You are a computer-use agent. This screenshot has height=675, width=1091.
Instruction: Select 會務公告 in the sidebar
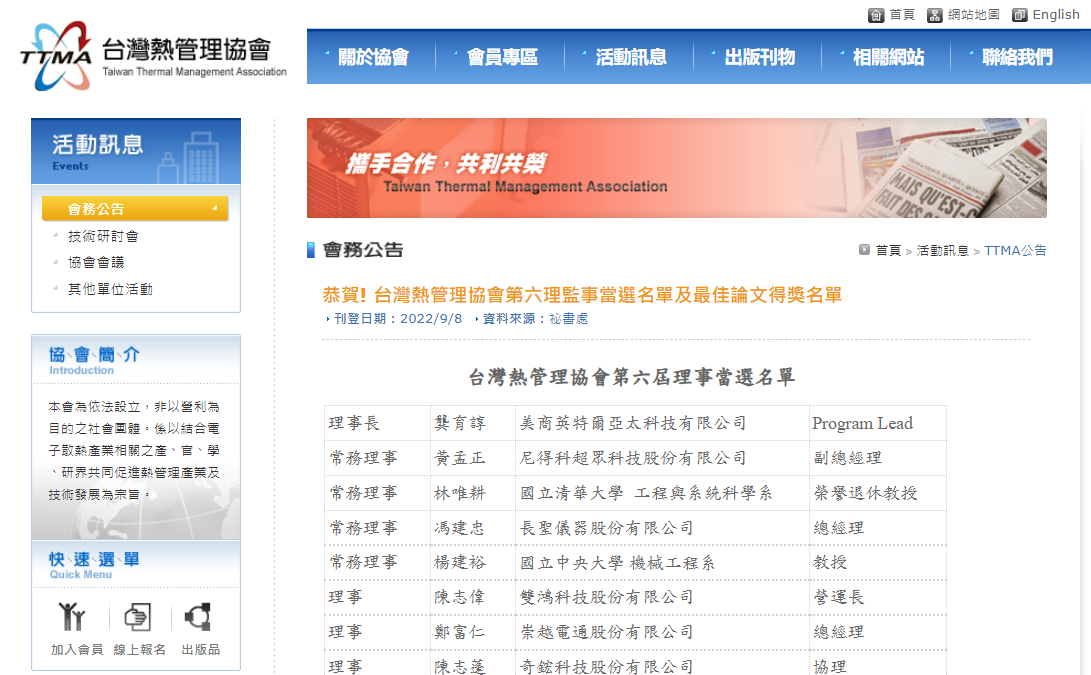135,209
